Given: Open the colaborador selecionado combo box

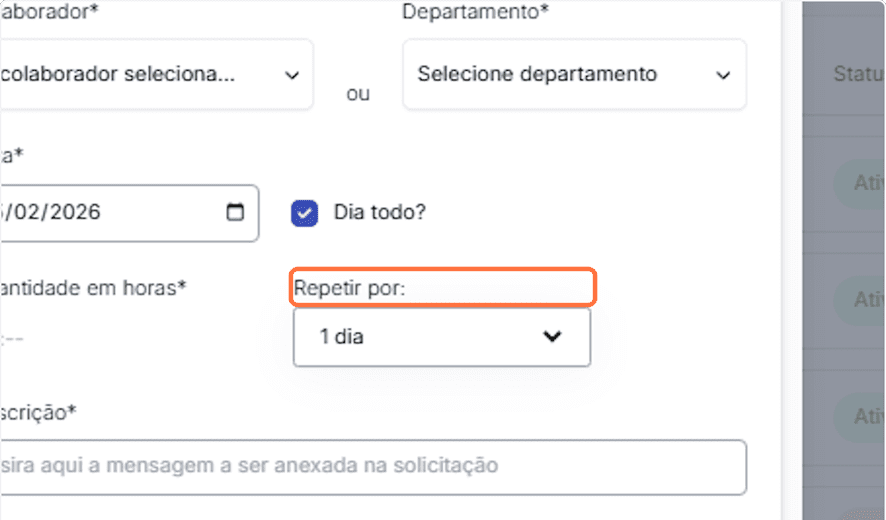Looking at the screenshot, I should coord(150,75).
